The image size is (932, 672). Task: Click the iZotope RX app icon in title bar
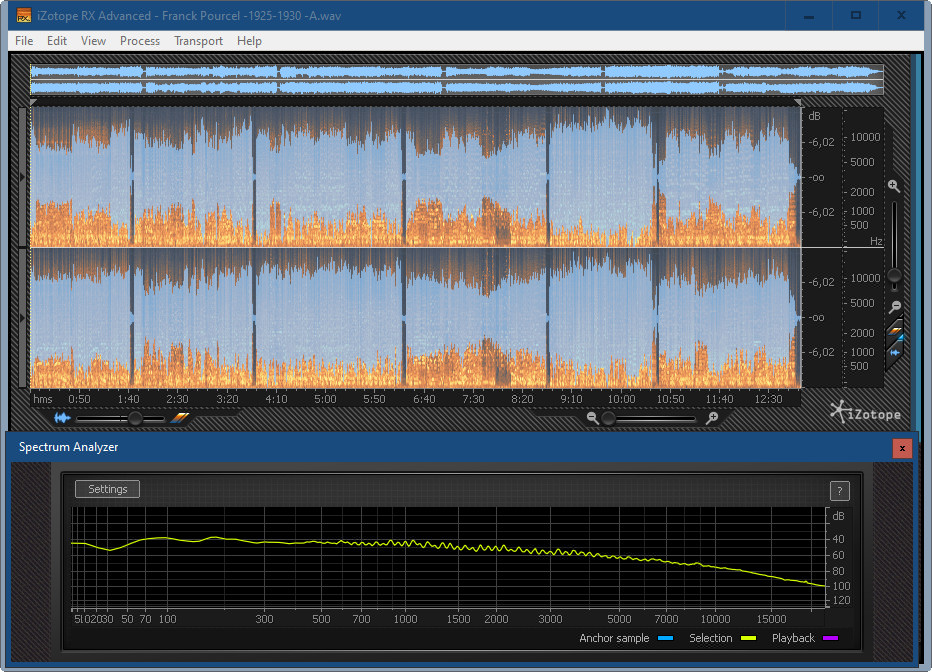click(x=24, y=15)
